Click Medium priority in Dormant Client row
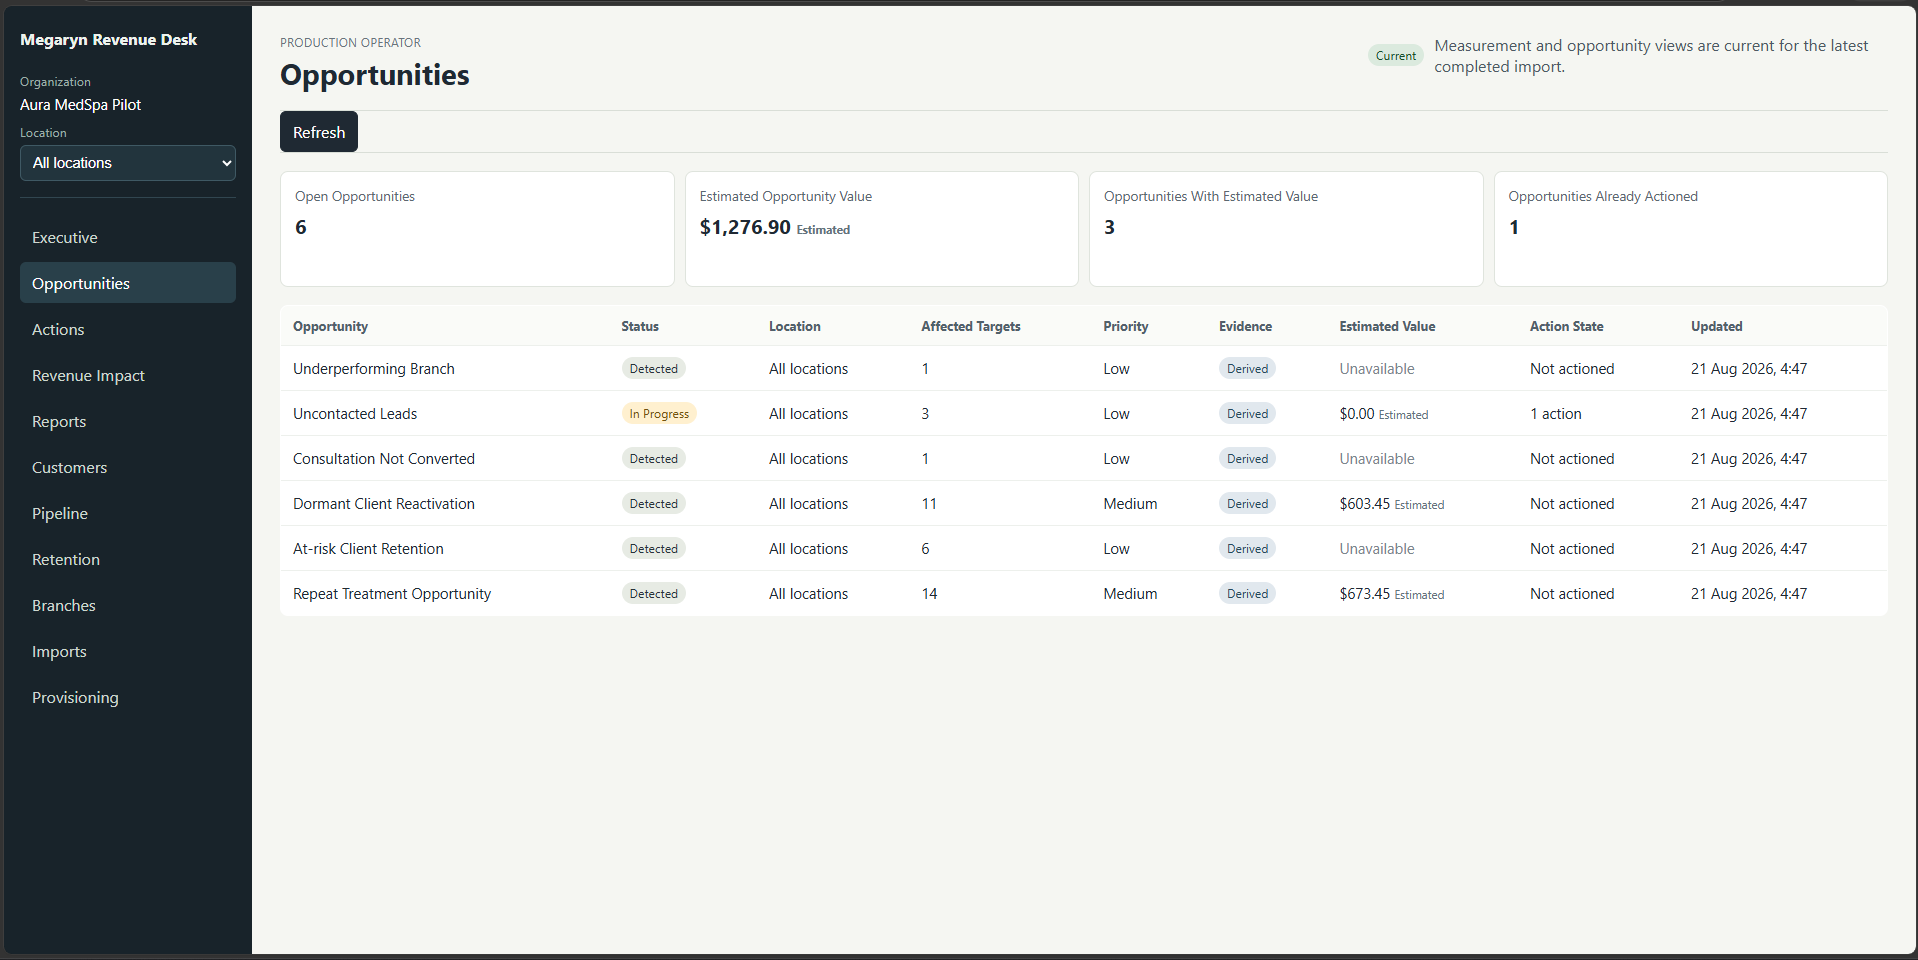 coord(1130,504)
